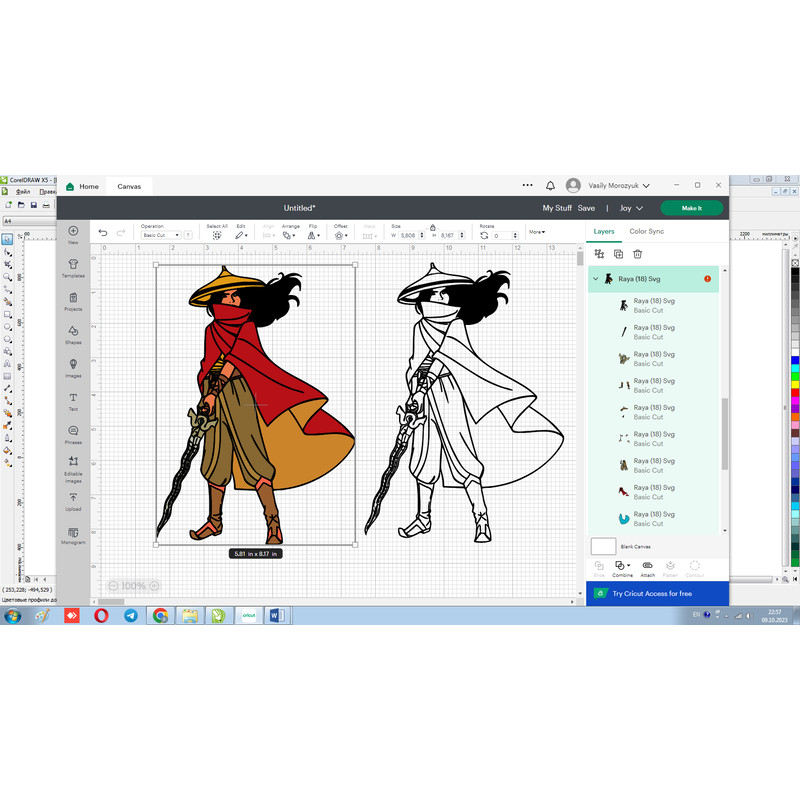This screenshot has width=800, height=800.
Task: Collapse the Raya (18) Svg group
Action: click(597, 279)
